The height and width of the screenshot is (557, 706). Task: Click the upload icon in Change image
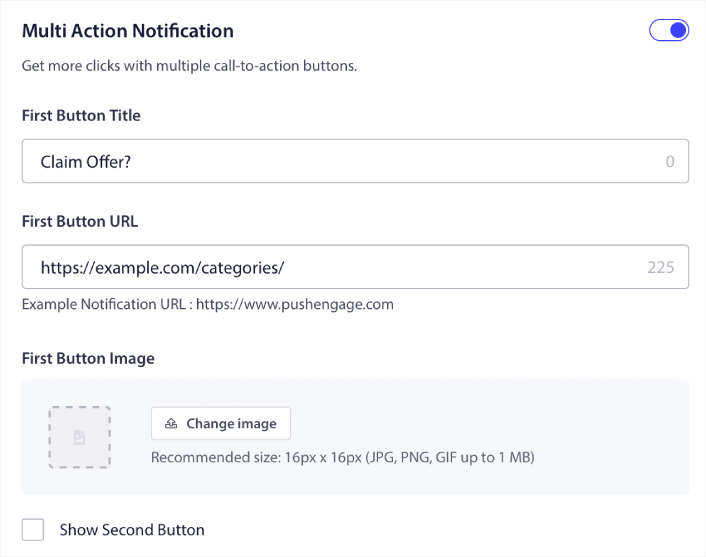click(x=172, y=423)
